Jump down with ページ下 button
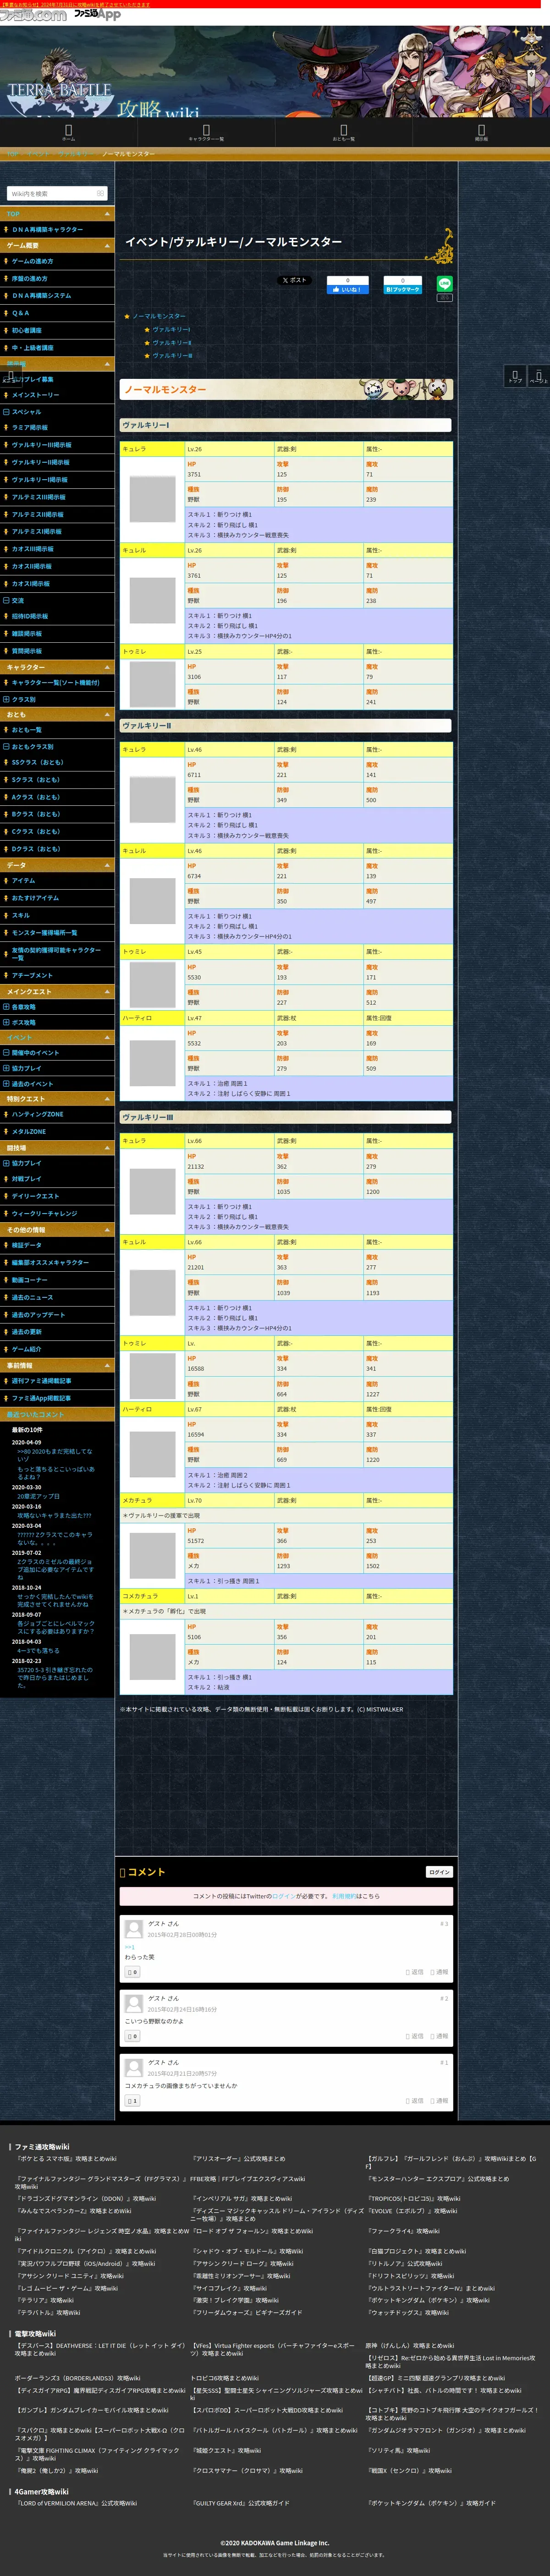Viewport: 550px width, 2576px height. pos(538,375)
